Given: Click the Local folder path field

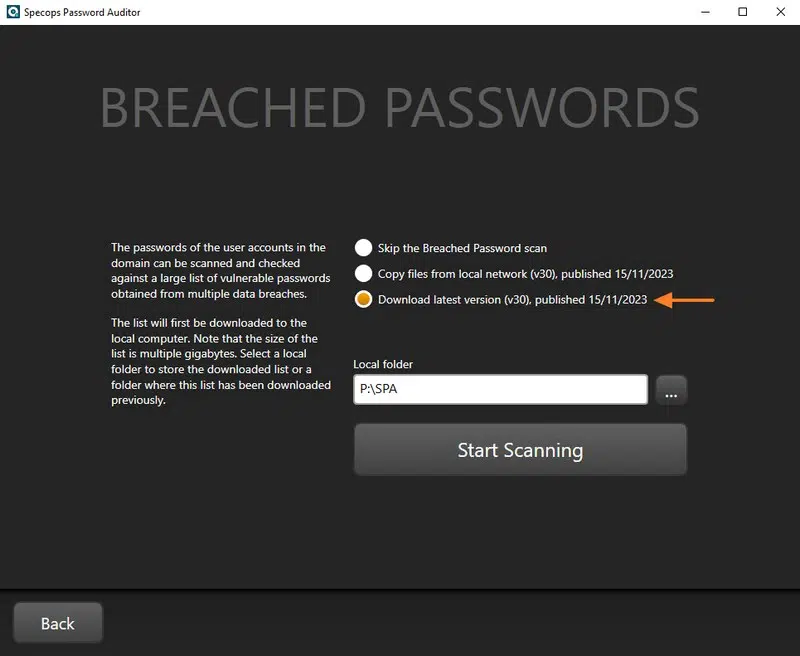Looking at the screenshot, I should coord(500,391).
